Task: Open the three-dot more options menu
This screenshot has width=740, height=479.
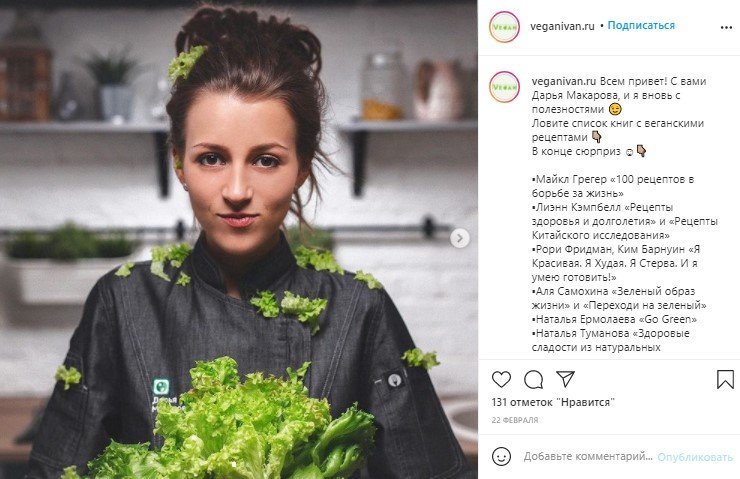Action: [726, 28]
